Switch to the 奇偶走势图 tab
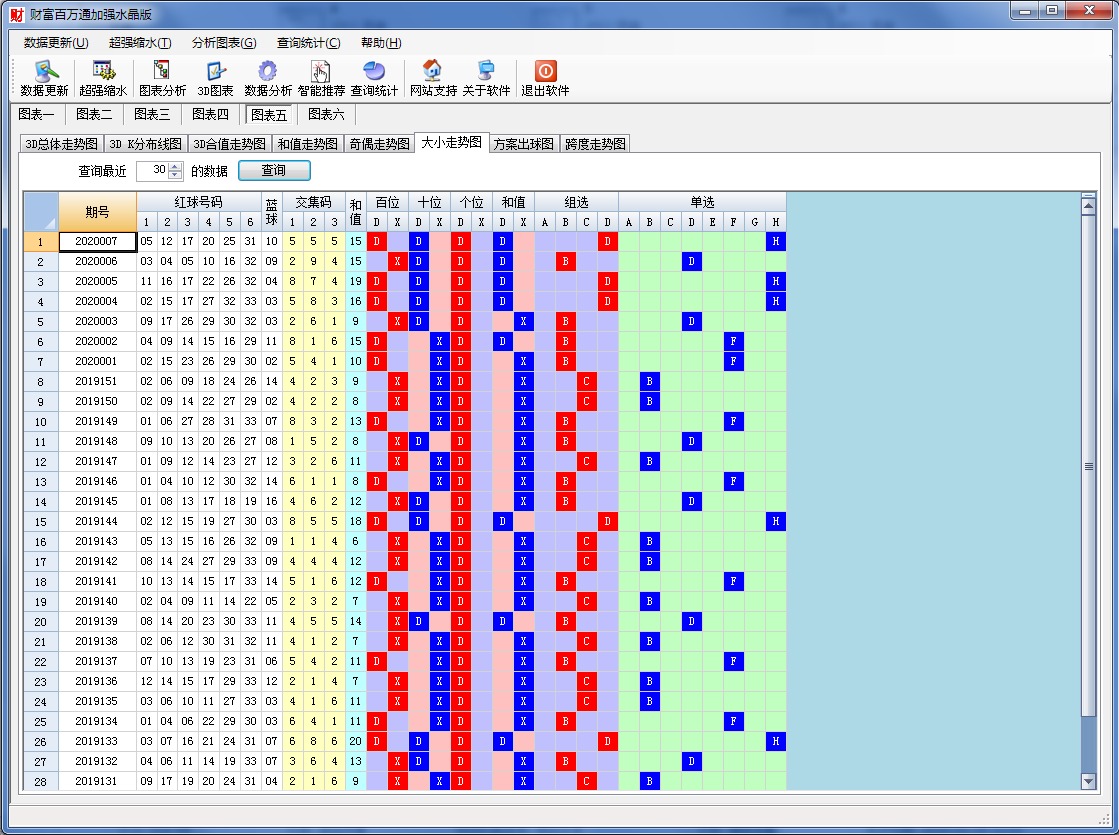 [379, 144]
